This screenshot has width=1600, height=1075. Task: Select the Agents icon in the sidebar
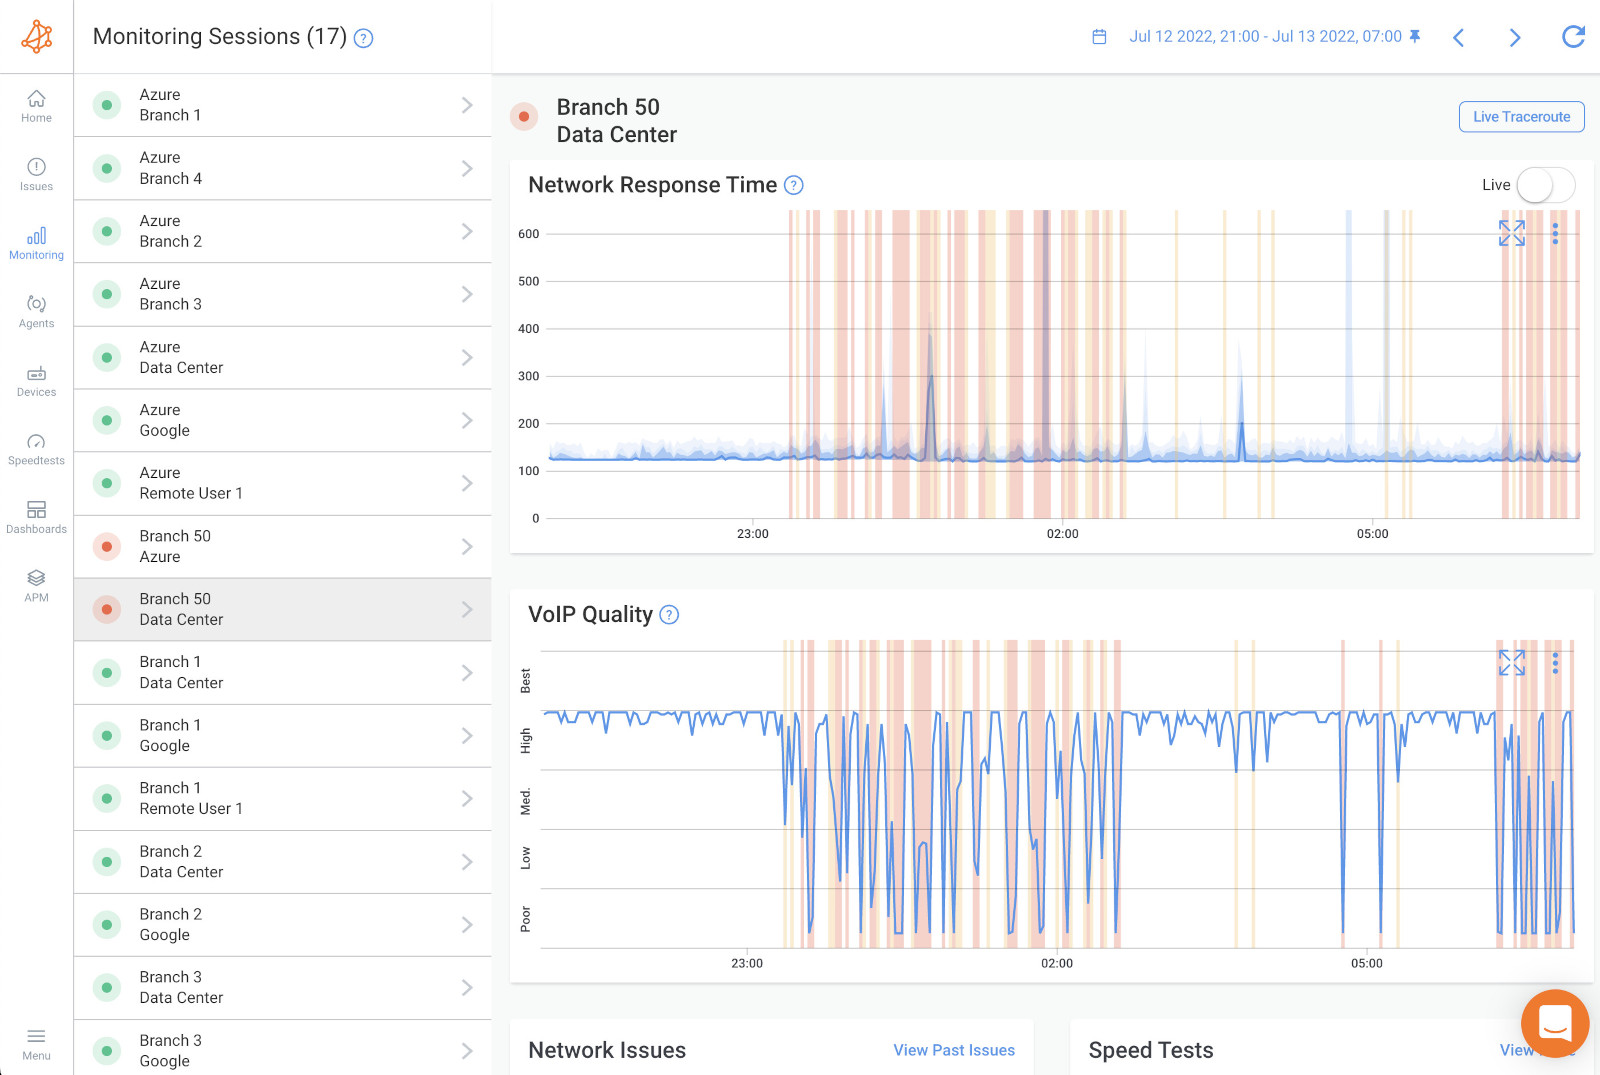click(36, 306)
